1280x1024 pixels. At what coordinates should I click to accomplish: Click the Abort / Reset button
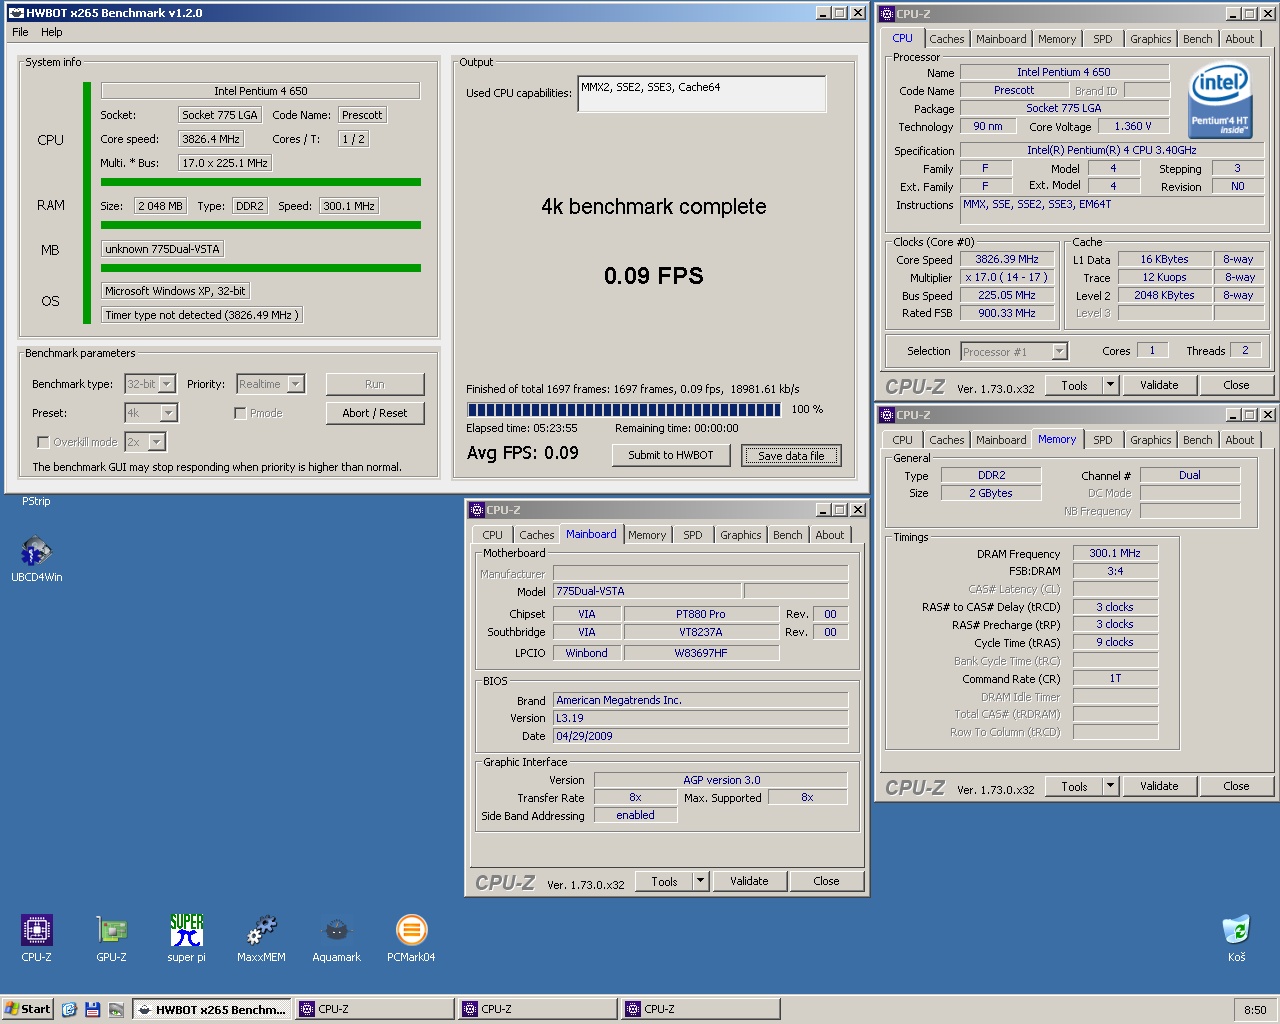[375, 413]
